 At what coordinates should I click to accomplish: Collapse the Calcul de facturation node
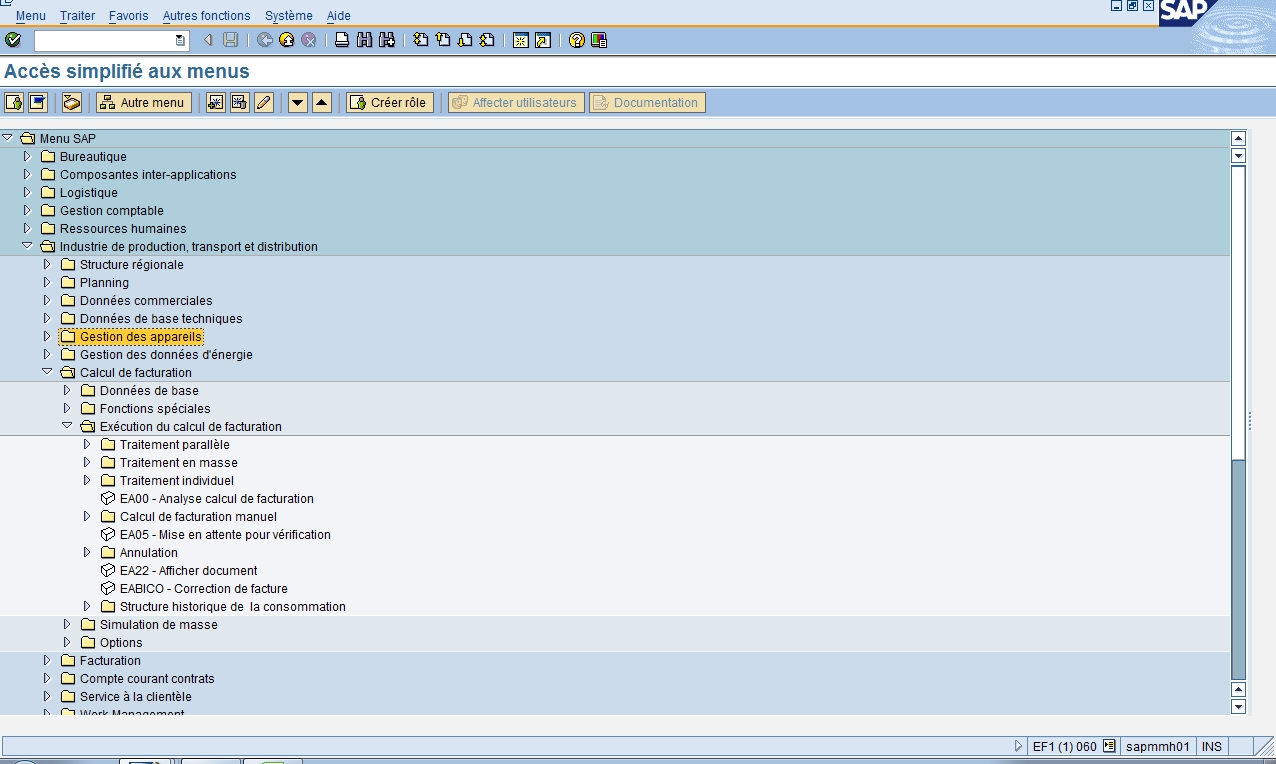pos(47,371)
